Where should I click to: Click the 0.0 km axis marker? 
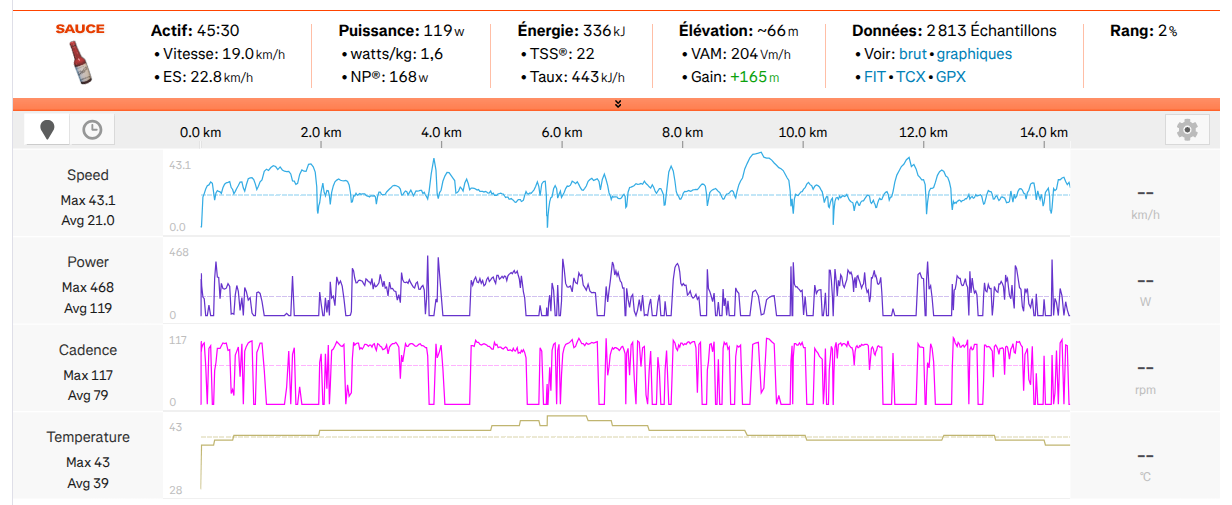[200, 132]
